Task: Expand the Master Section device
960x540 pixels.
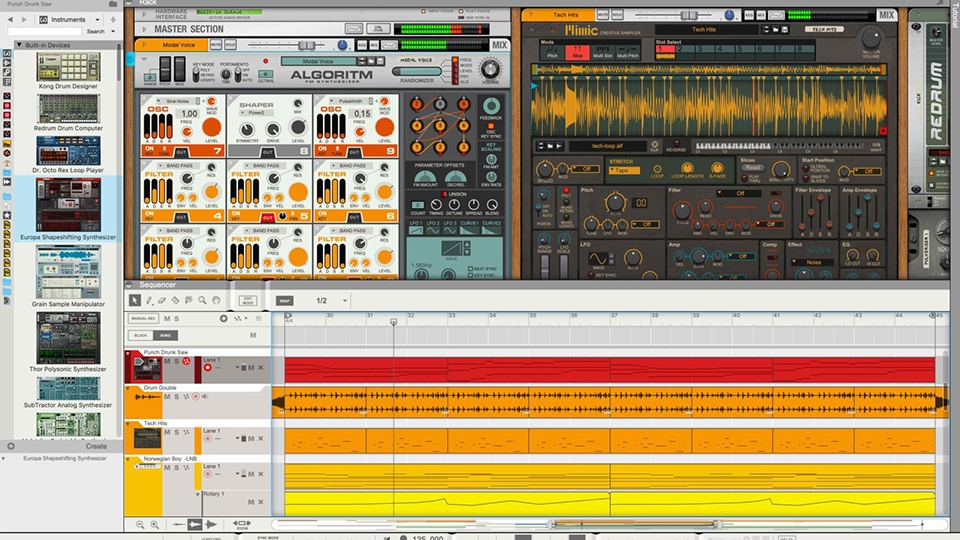Action: pos(144,29)
